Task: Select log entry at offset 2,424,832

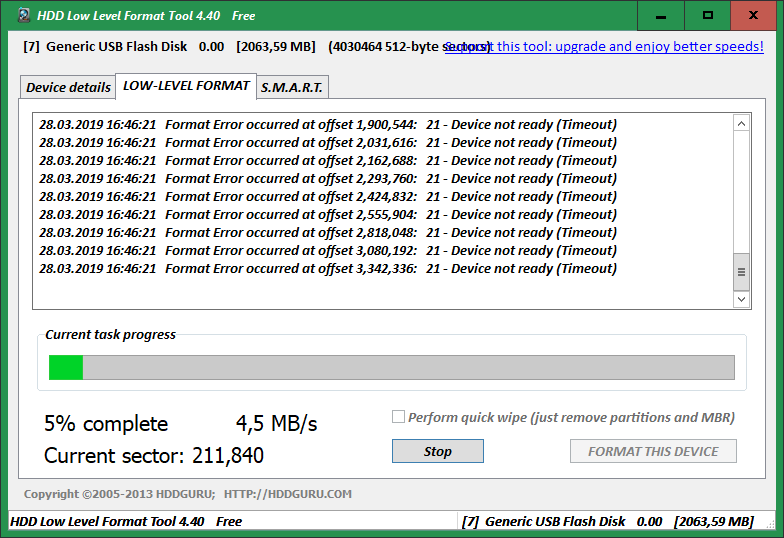Action: click(x=328, y=196)
